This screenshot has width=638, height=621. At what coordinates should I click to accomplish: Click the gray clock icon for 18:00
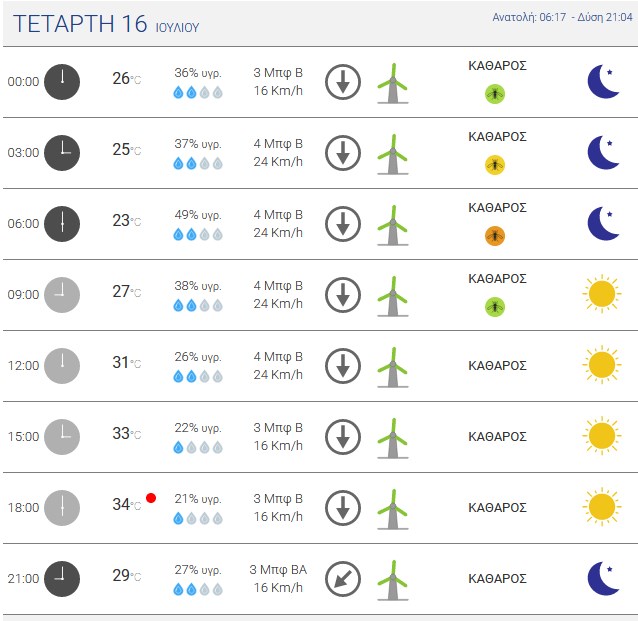pos(62,508)
